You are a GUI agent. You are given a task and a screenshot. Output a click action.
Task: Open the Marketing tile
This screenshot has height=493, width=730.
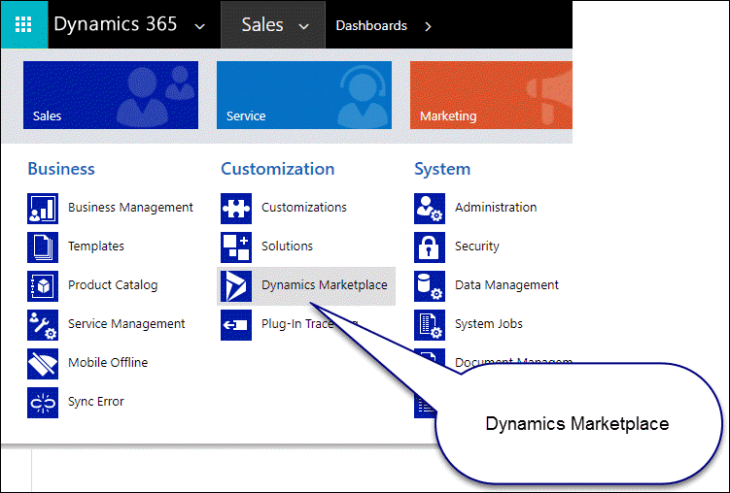pyautogui.click(x=491, y=95)
